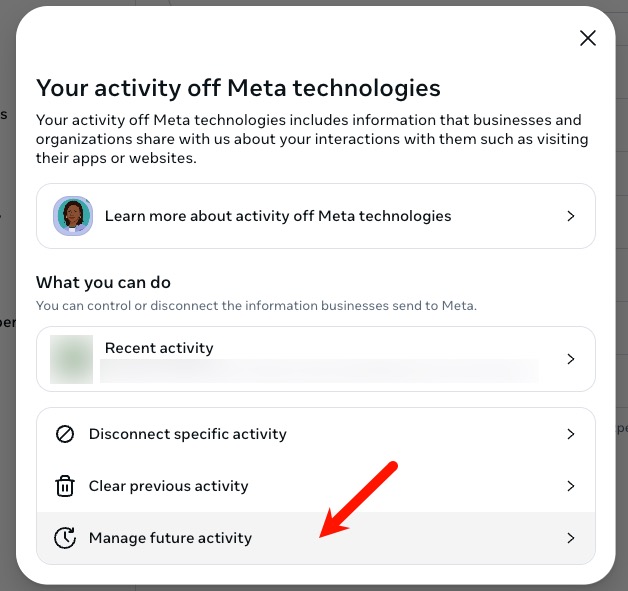Viewport: 628px width, 591px height.
Task: Expand the Learn more chevron arrow
Action: (571, 216)
